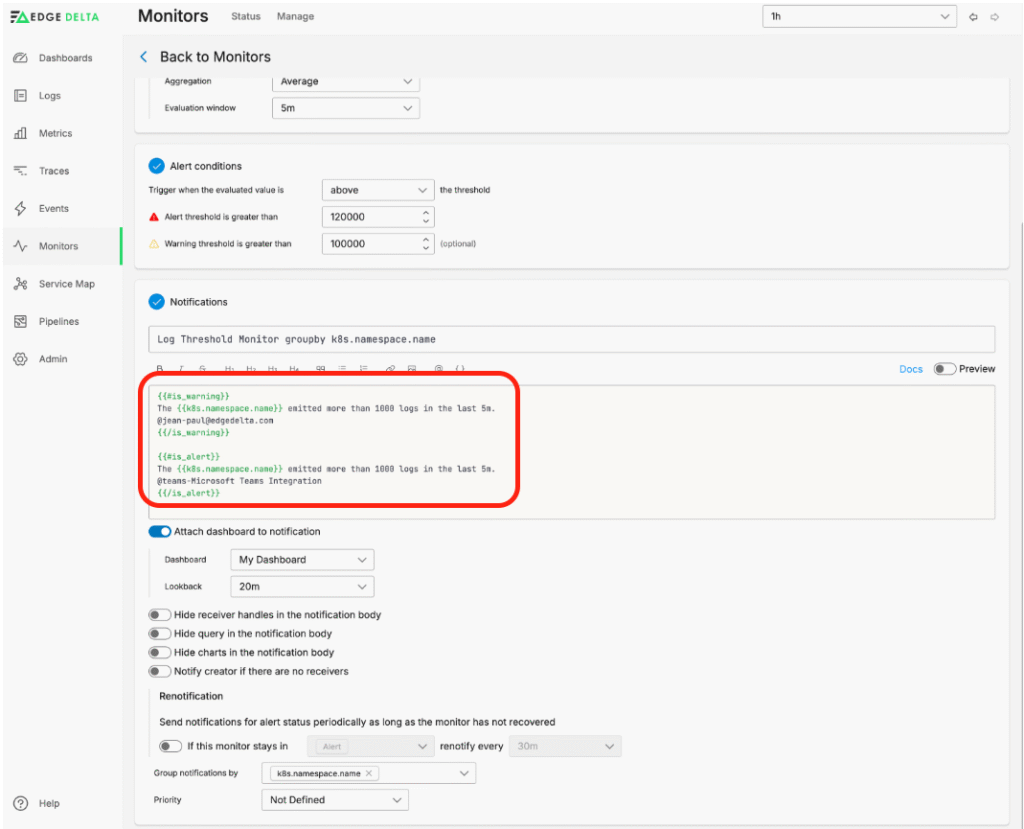Increase the Alert threshold stepper value
Image resolution: width=1024 pixels, height=829 pixels.
[426, 212]
